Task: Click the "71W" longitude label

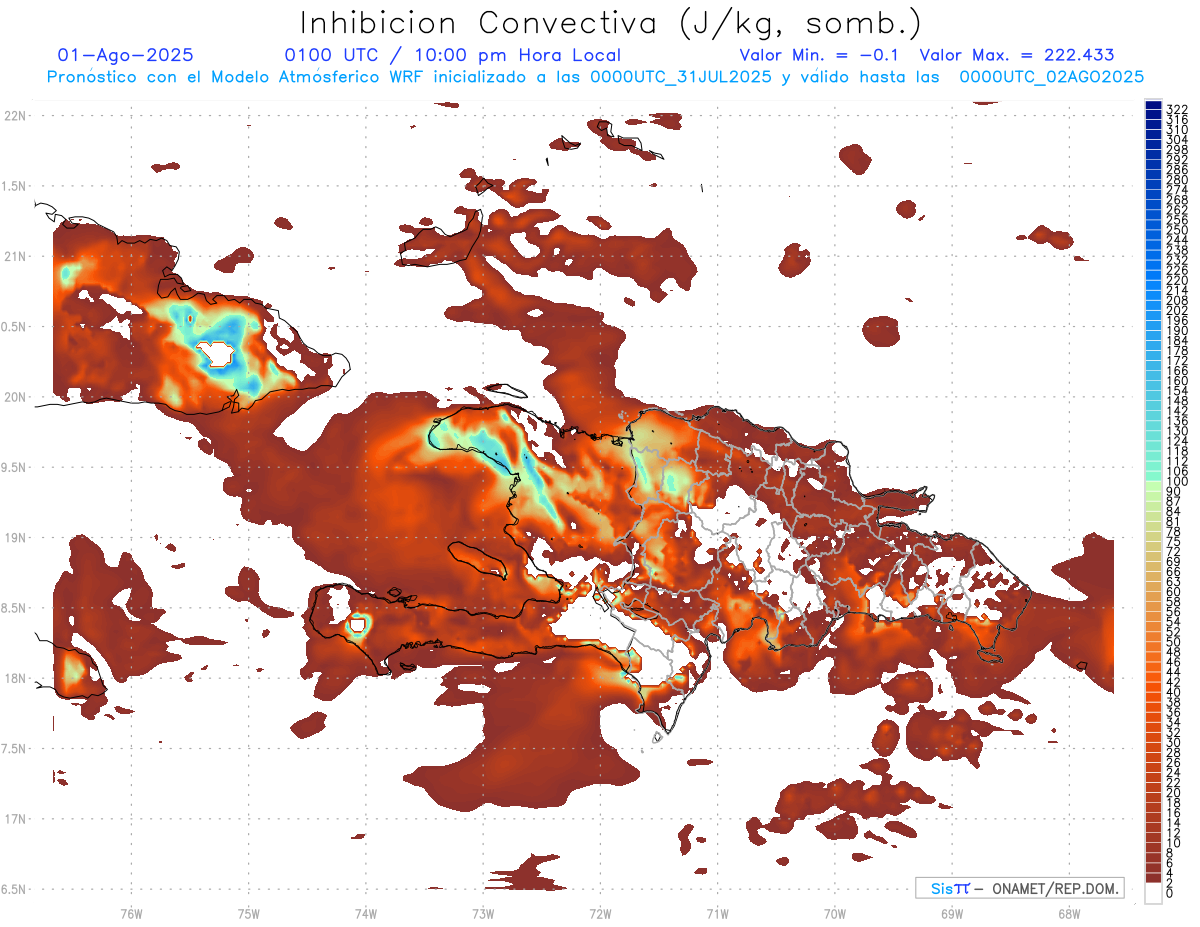Action: pyautogui.click(x=717, y=912)
